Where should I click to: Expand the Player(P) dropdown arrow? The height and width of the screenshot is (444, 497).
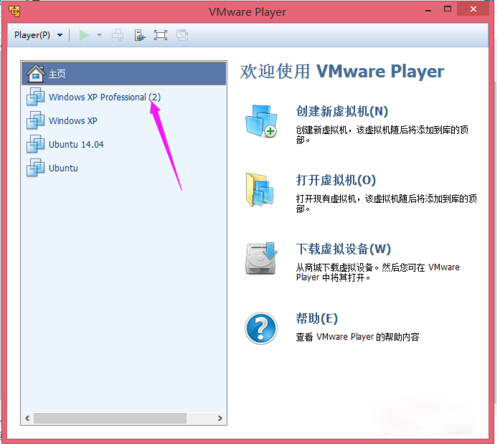click(x=60, y=35)
